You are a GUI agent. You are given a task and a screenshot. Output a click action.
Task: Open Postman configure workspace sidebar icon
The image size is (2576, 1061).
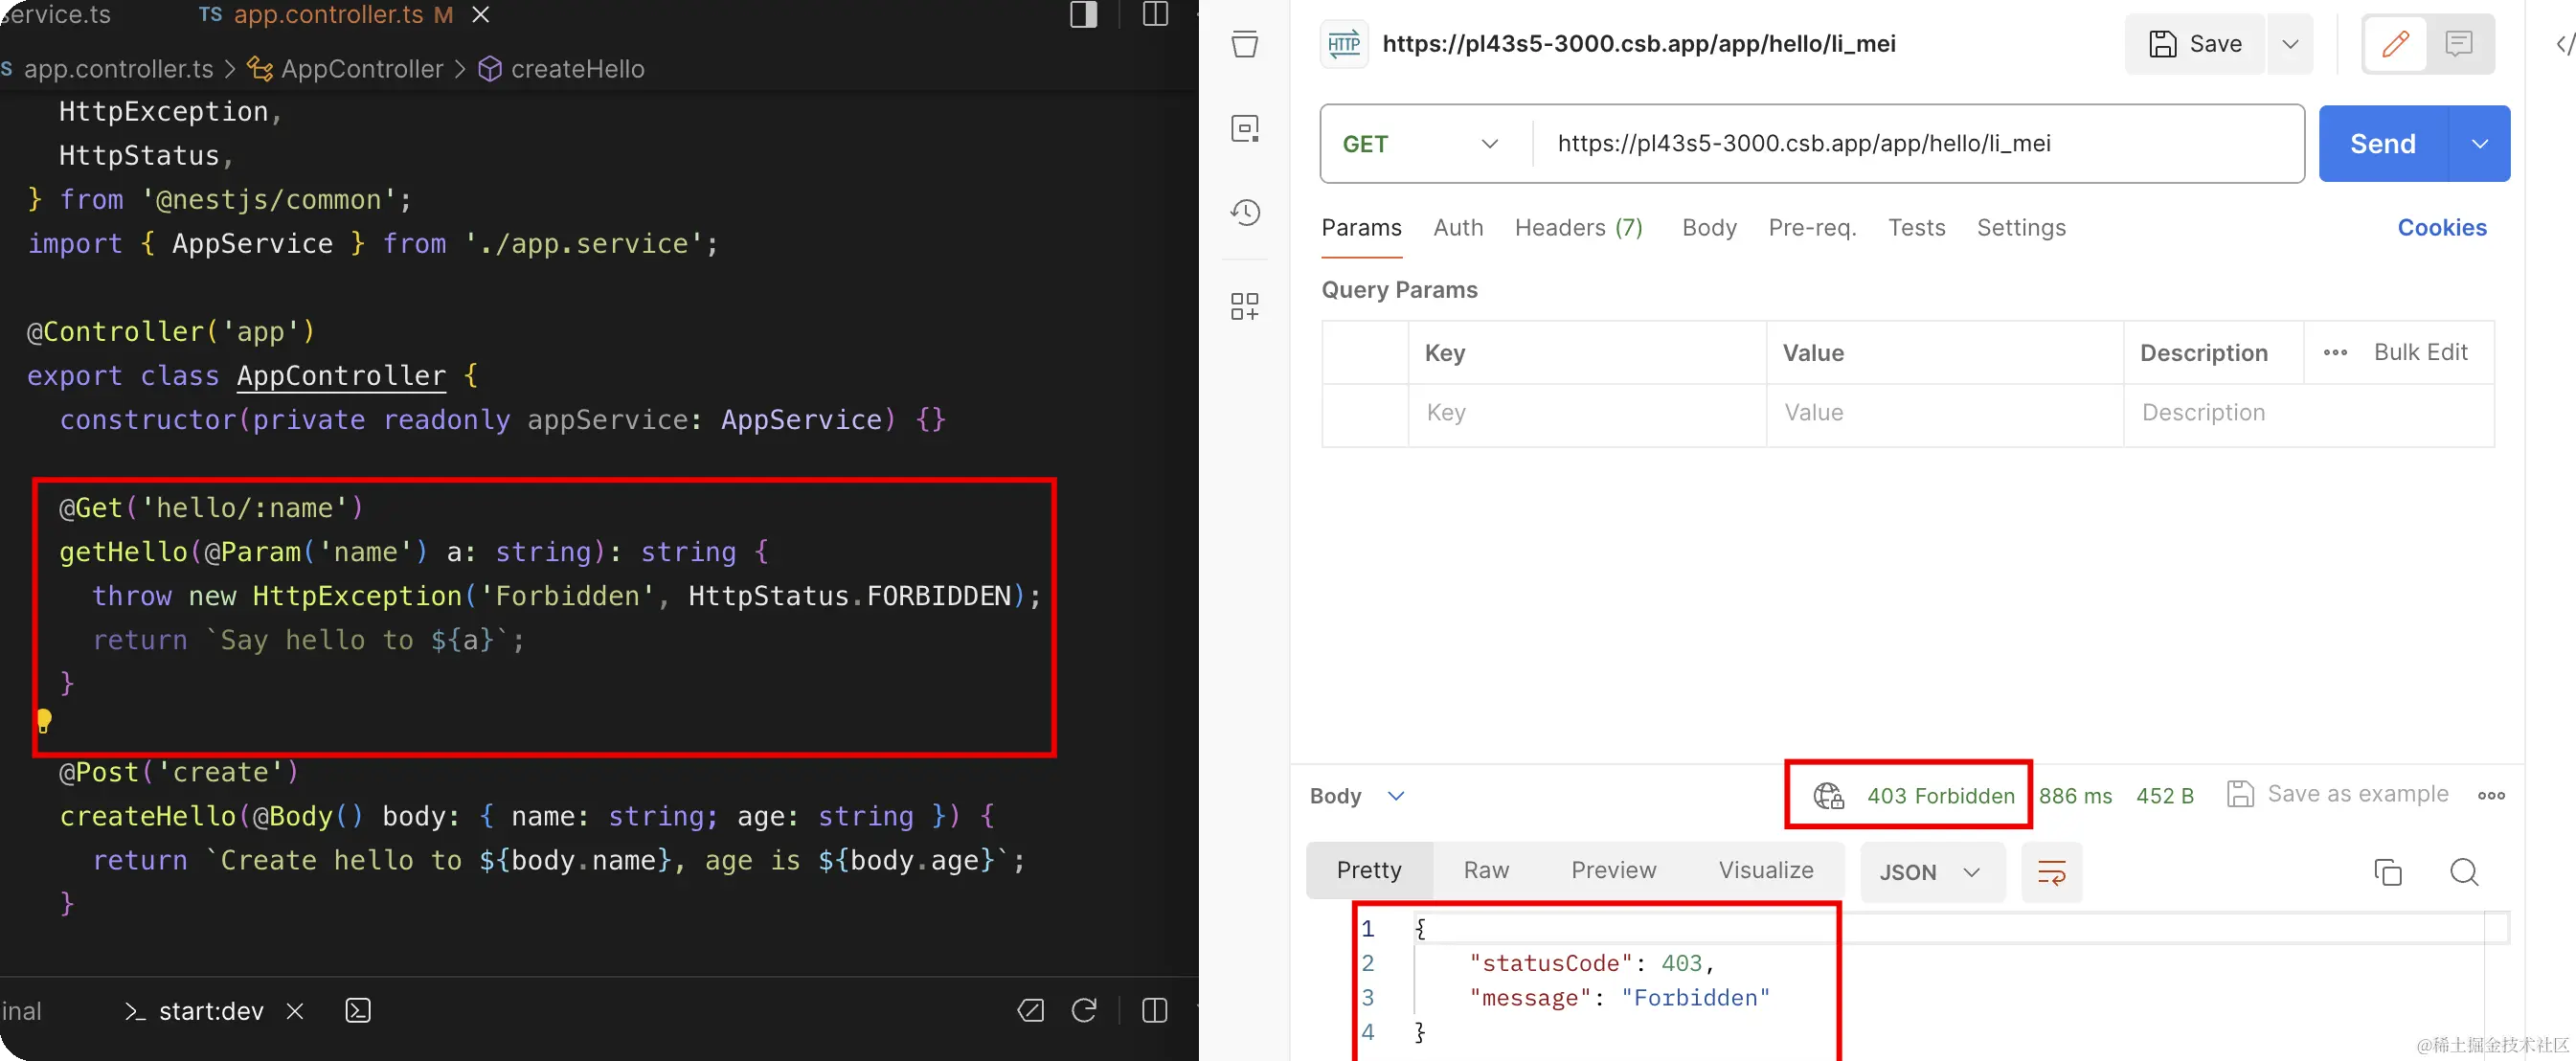pos(1245,306)
